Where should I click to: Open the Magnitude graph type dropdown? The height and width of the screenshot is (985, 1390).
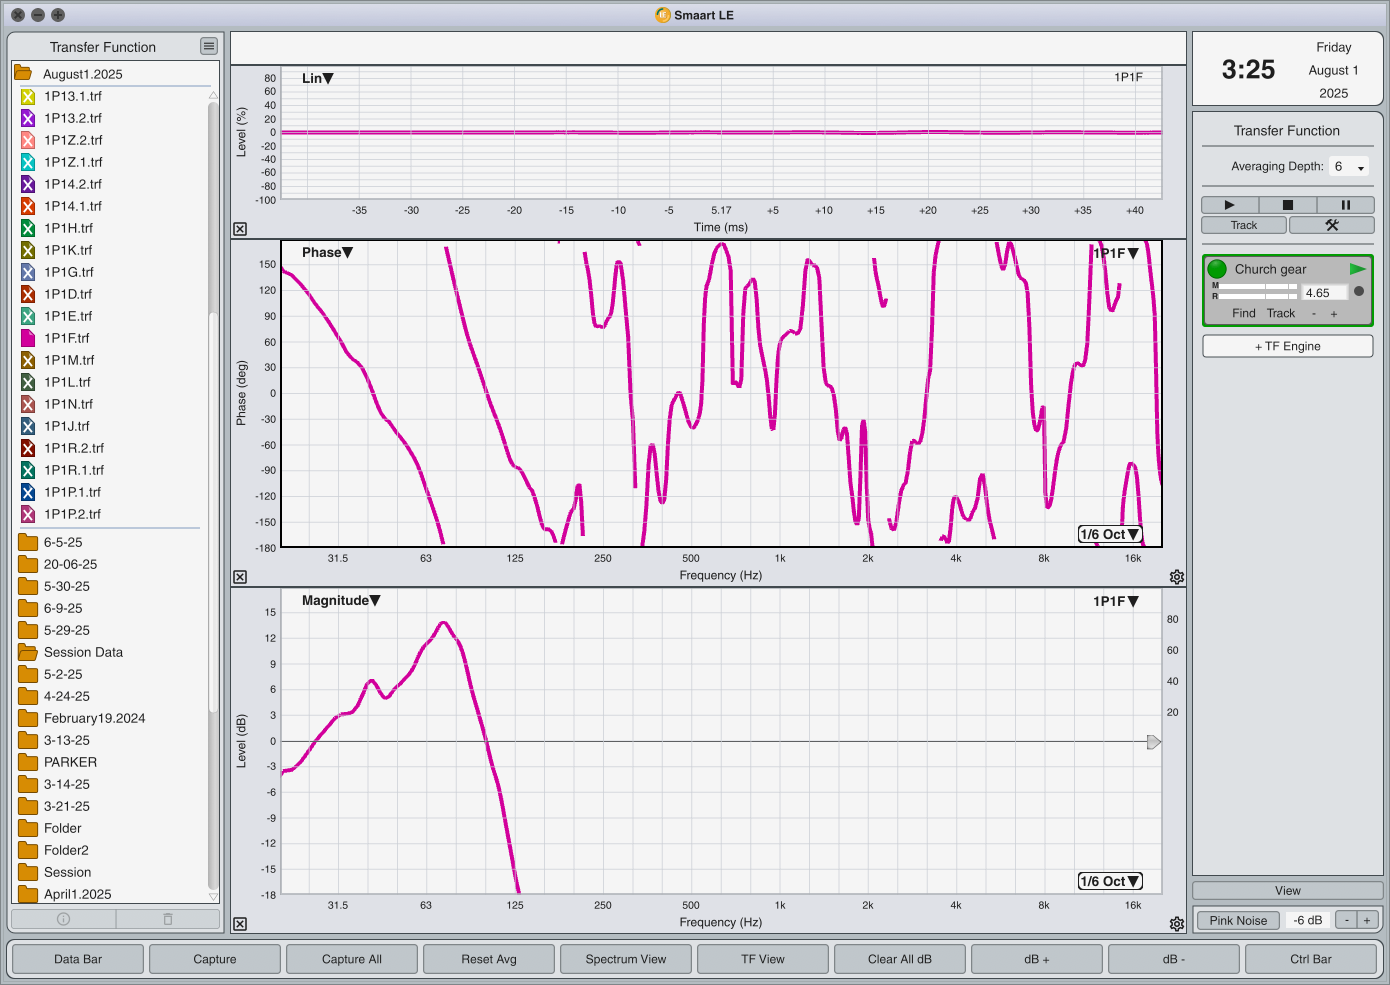[x=341, y=600]
